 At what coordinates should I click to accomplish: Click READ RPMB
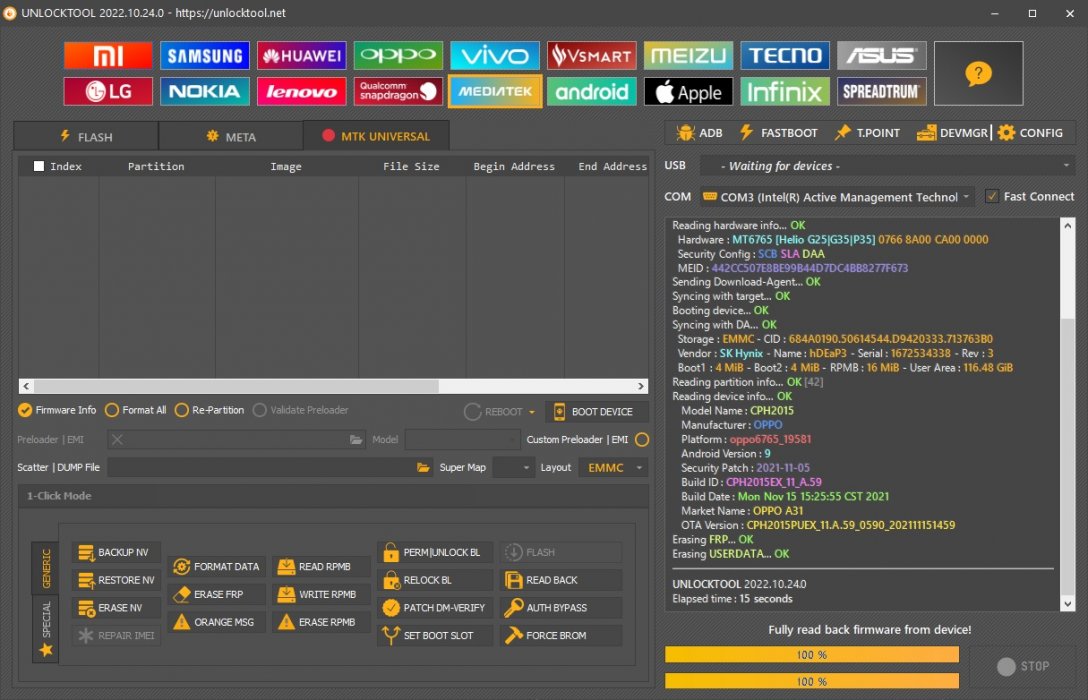pos(320,567)
